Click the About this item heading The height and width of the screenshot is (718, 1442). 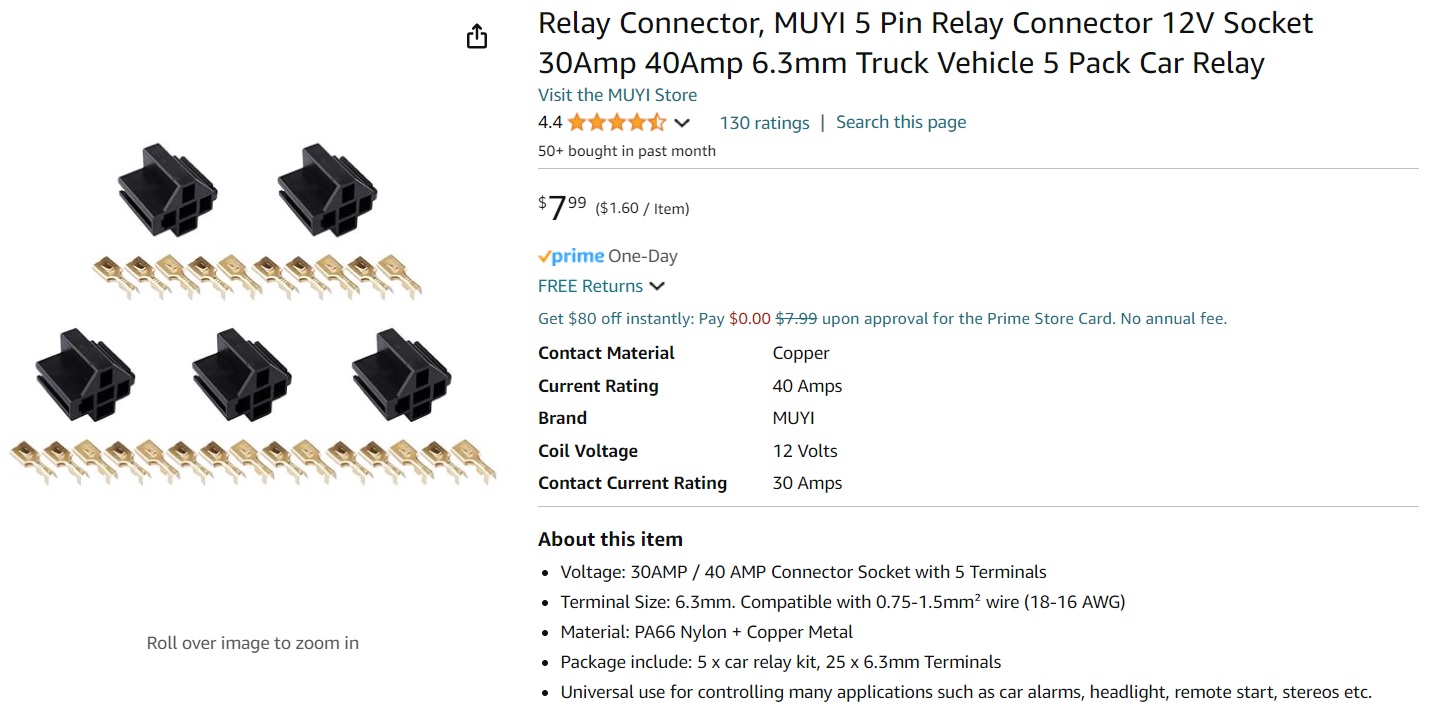point(610,539)
